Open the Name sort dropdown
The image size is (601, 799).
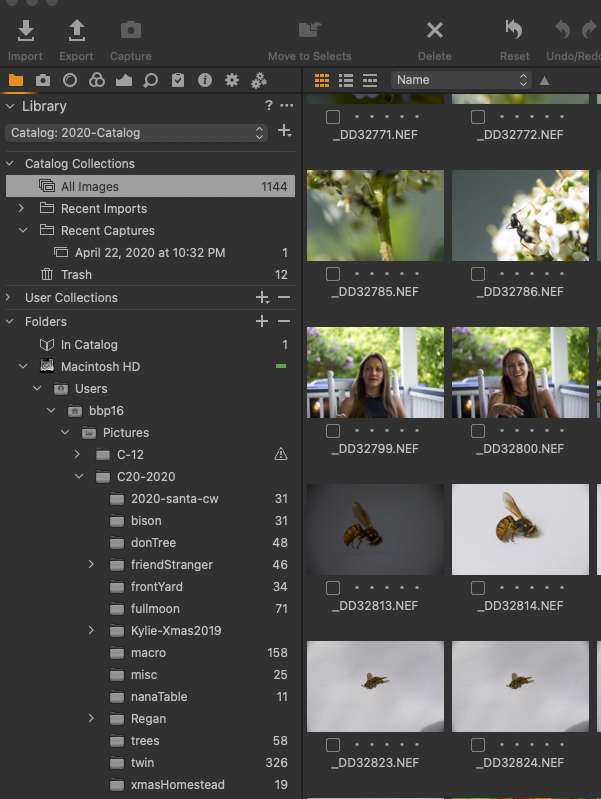pos(461,80)
